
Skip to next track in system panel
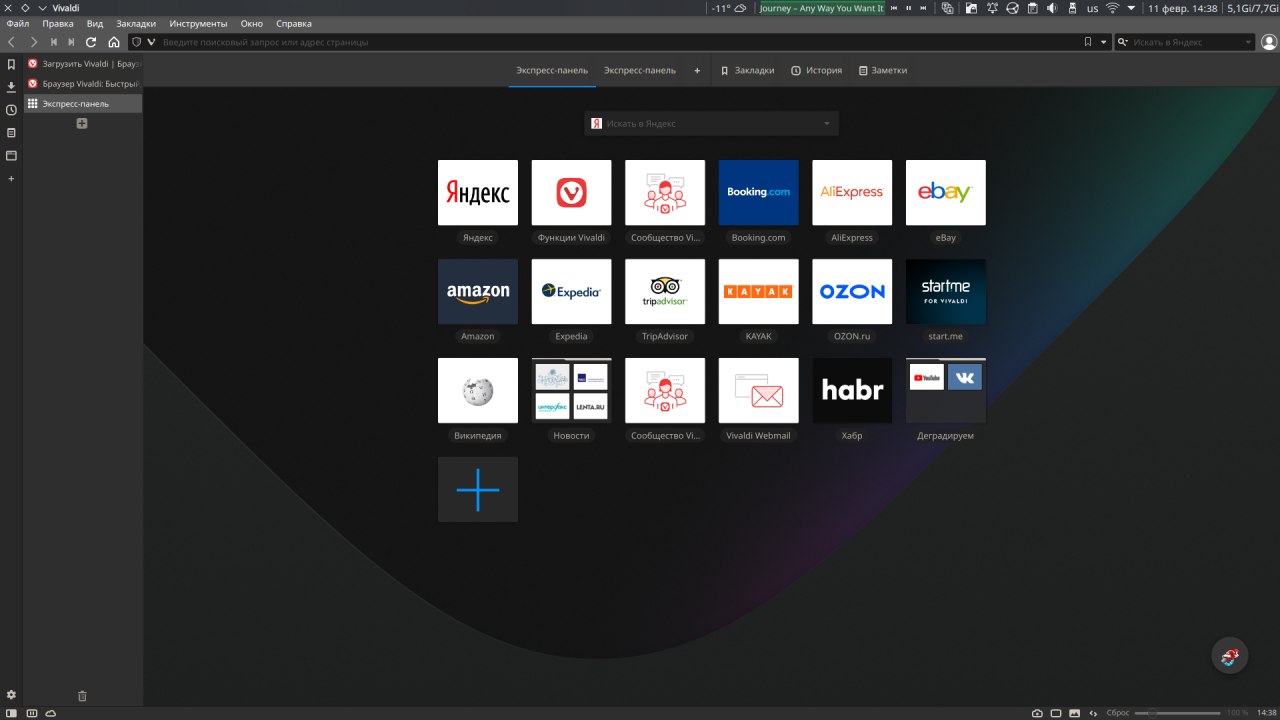pyautogui.click(x=923, y=8)
